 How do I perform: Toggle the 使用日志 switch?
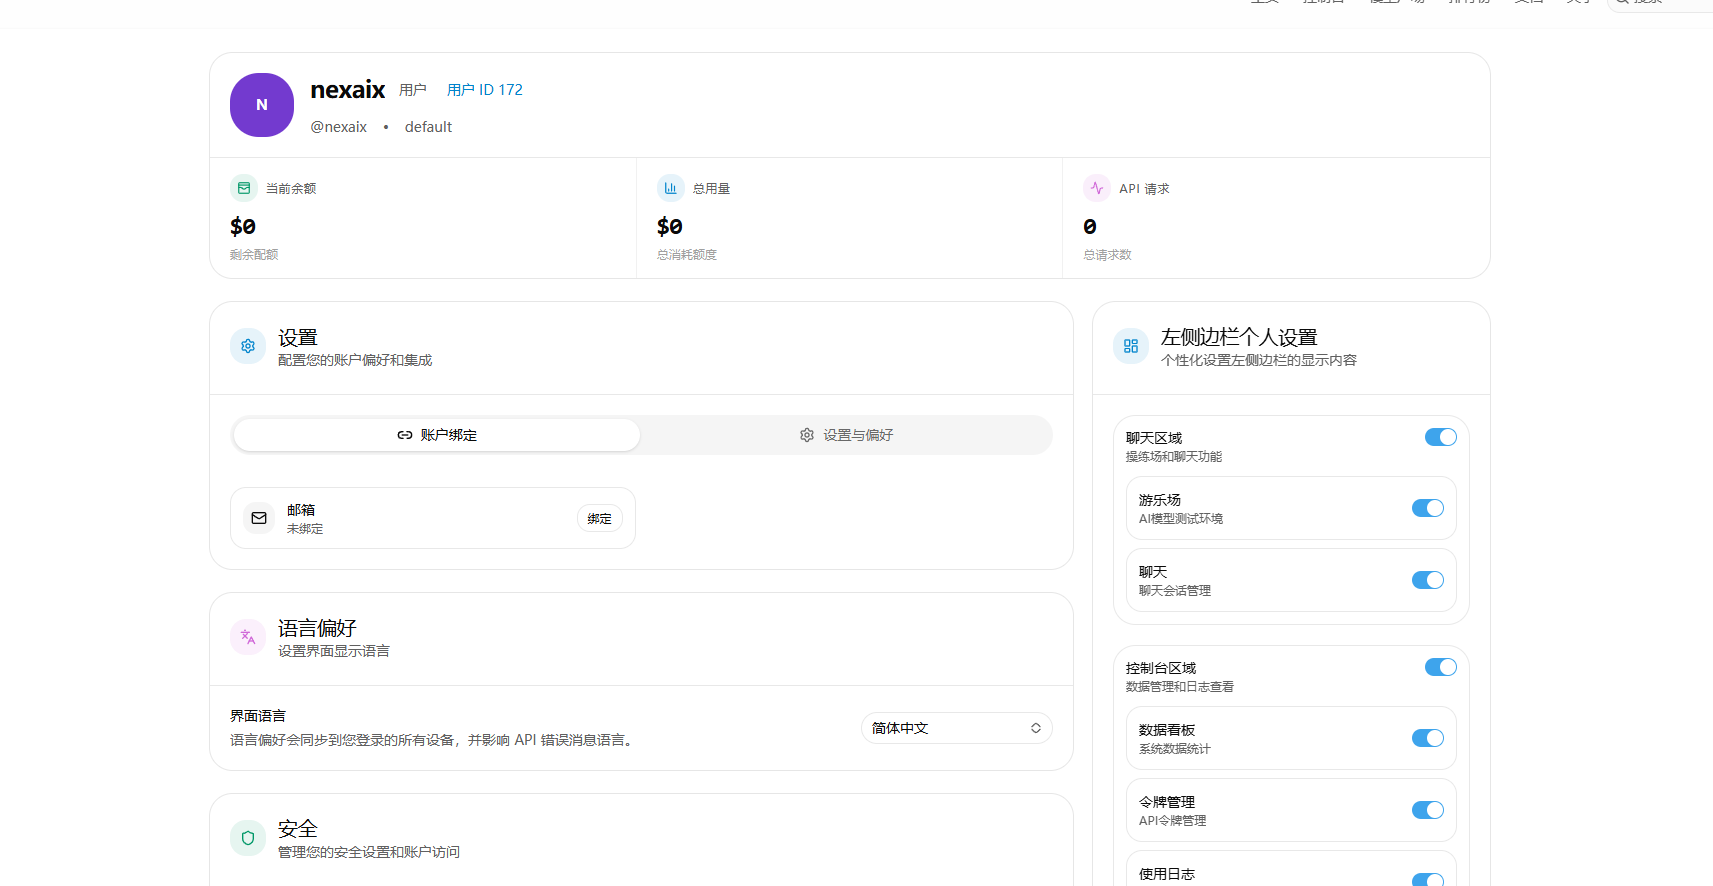point(1428,880)
